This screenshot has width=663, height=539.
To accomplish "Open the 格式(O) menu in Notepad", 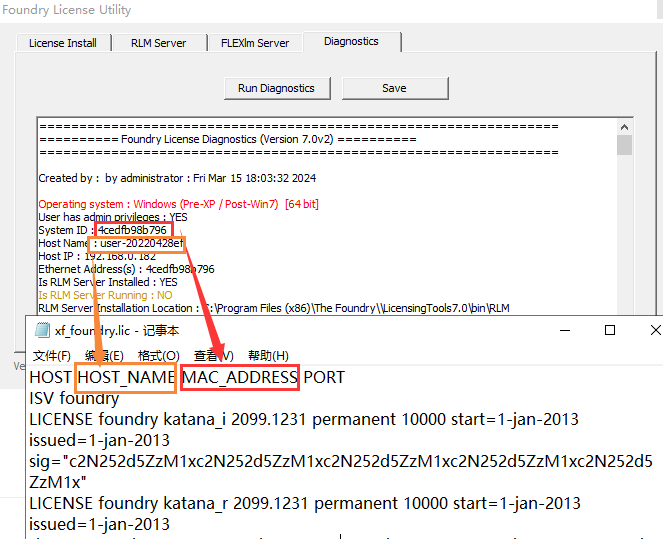I will pos(159,356).
